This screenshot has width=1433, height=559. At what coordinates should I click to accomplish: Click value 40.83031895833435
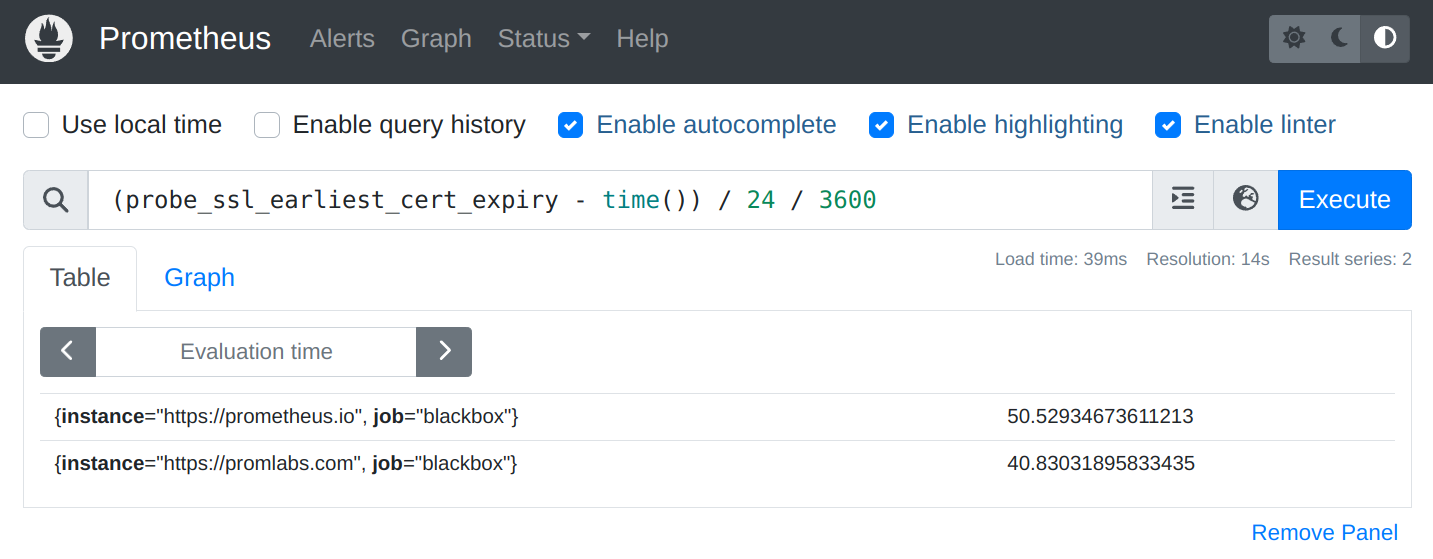1101,464
